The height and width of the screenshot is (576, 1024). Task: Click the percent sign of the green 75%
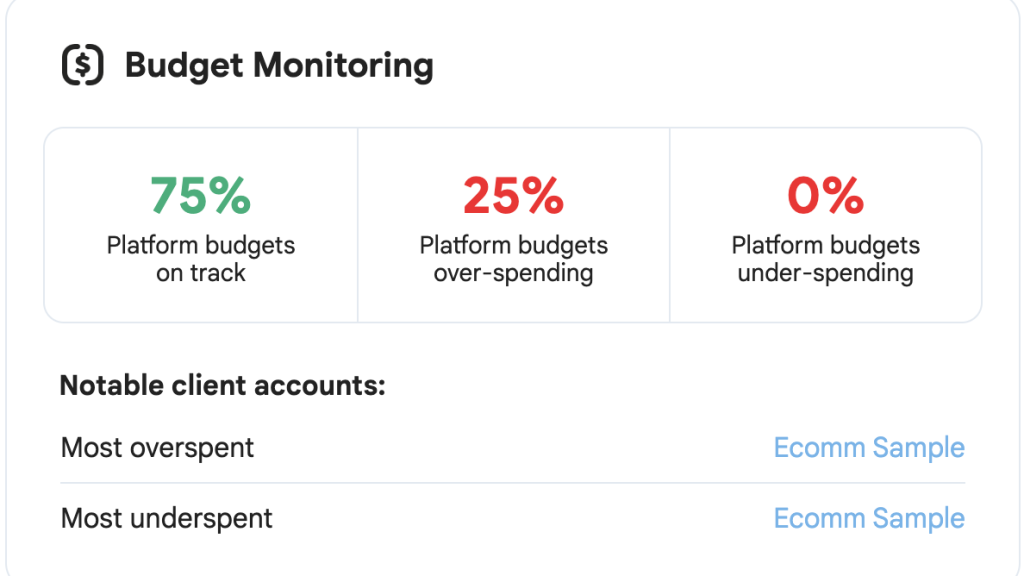(x=230, y=195)
